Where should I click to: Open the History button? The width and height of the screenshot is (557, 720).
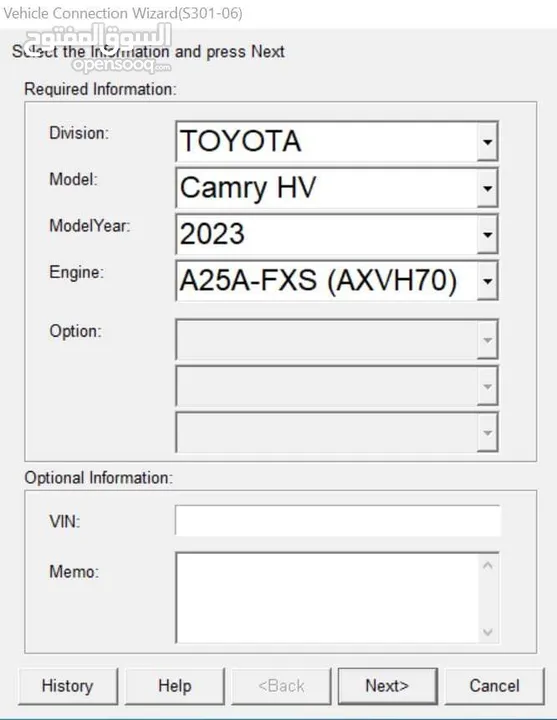[x=68, y=686]
